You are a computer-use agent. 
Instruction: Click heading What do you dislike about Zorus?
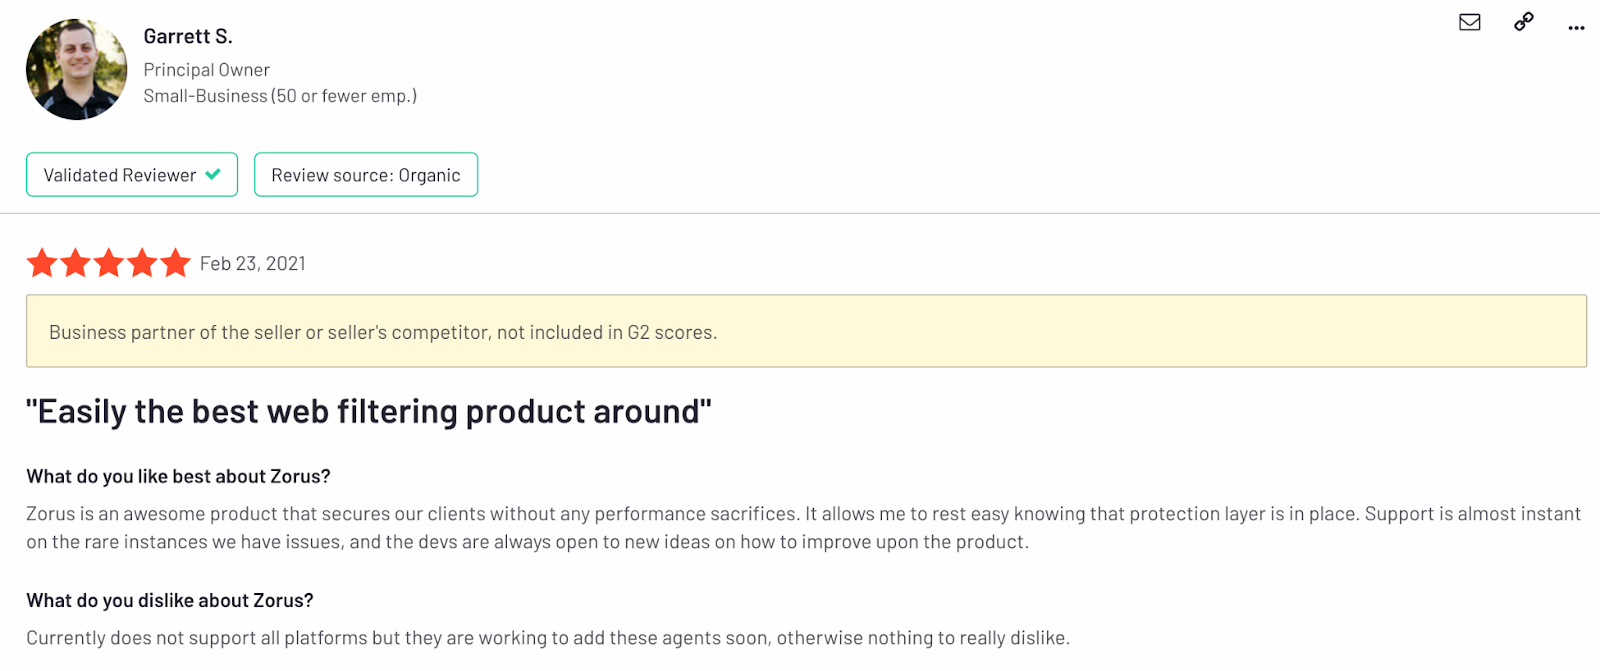click(x=170, y=601)
